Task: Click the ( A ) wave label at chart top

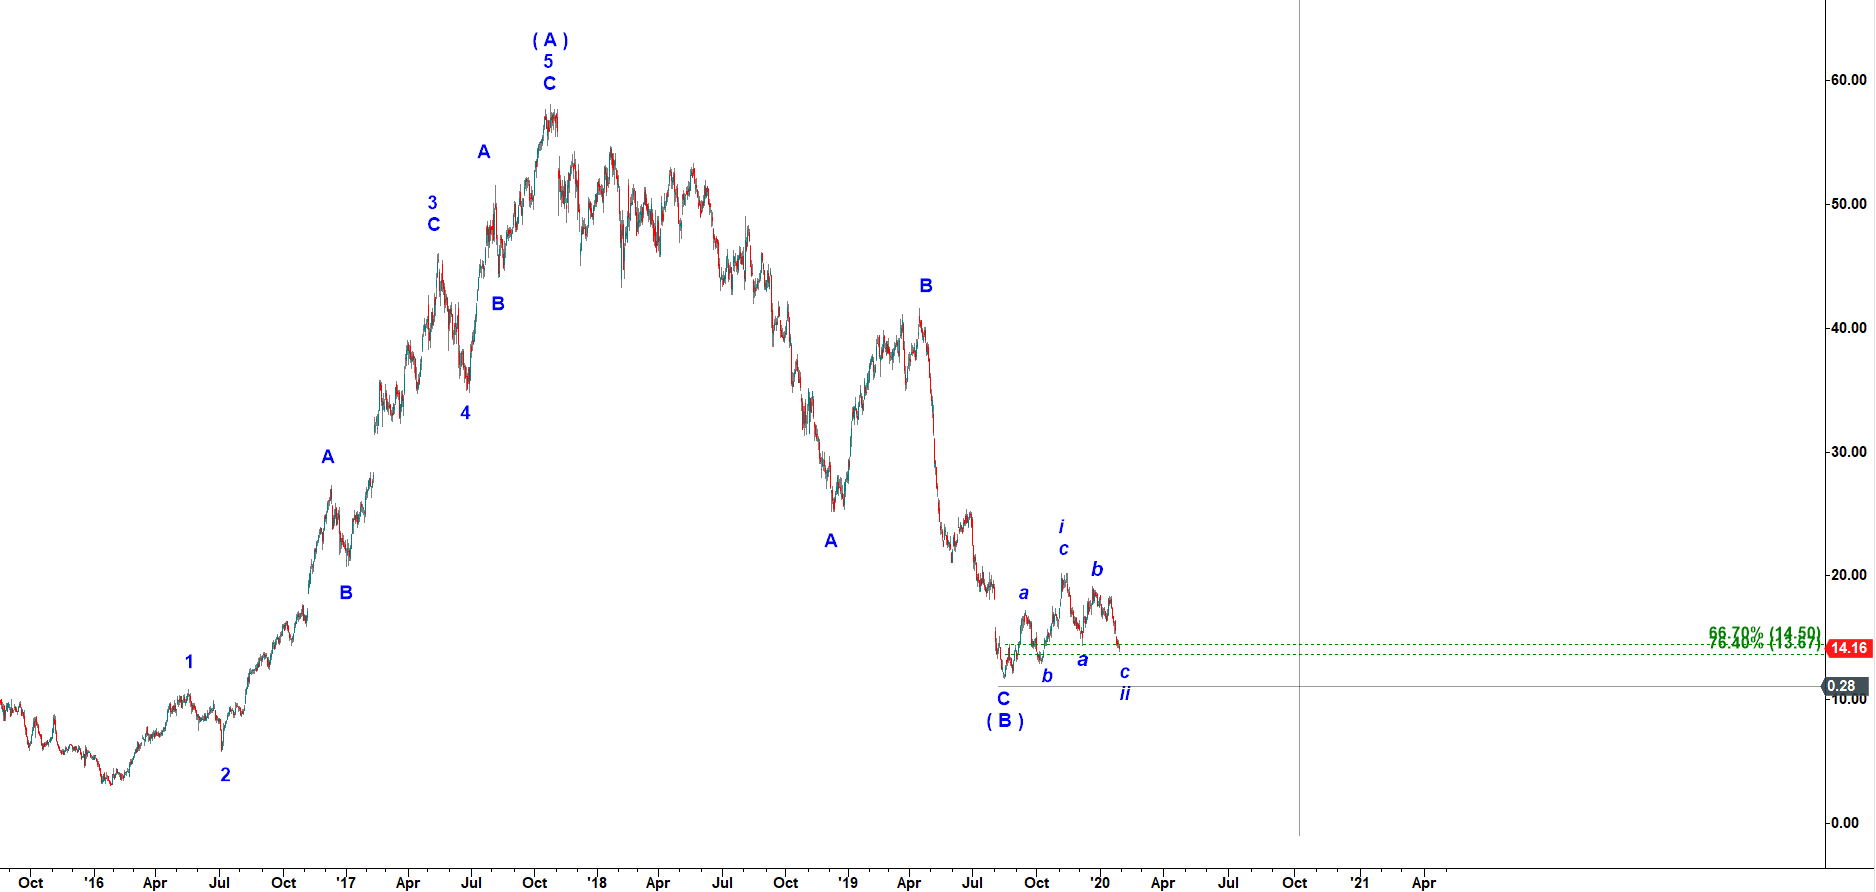Action: [550, 40]
